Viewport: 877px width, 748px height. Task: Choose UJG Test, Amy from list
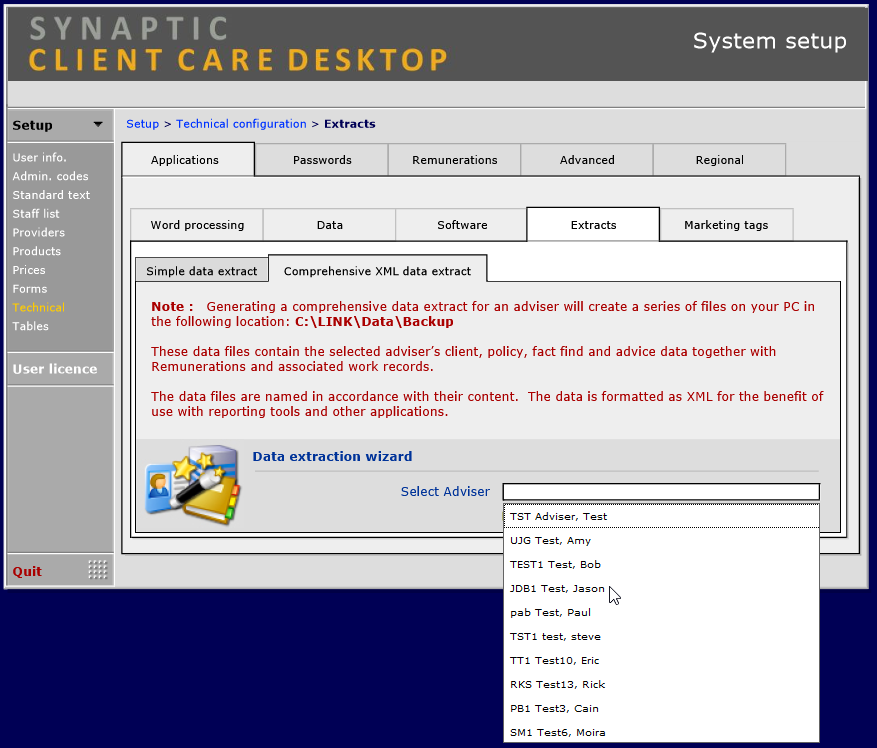point(661,540)
